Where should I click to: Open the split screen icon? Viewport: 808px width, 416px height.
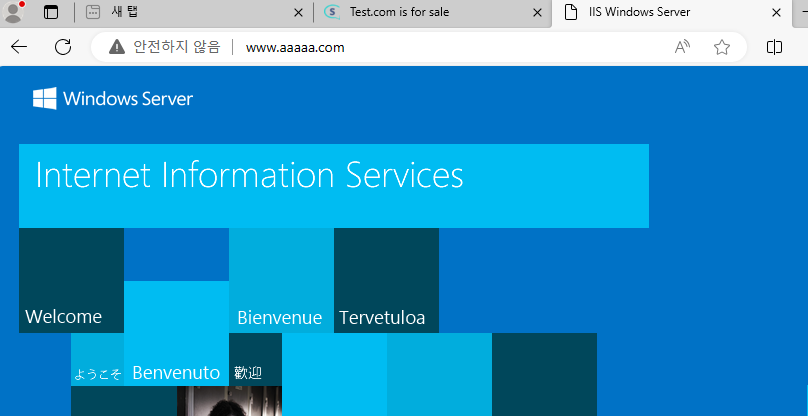[x=774, y=47]
